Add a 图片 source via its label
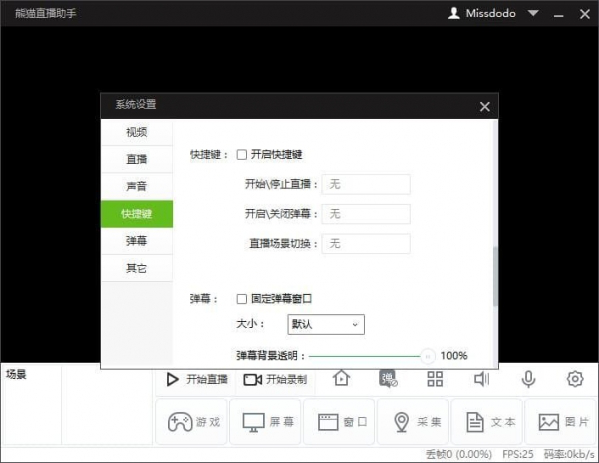The image size is (599, 463). point(577,422)
